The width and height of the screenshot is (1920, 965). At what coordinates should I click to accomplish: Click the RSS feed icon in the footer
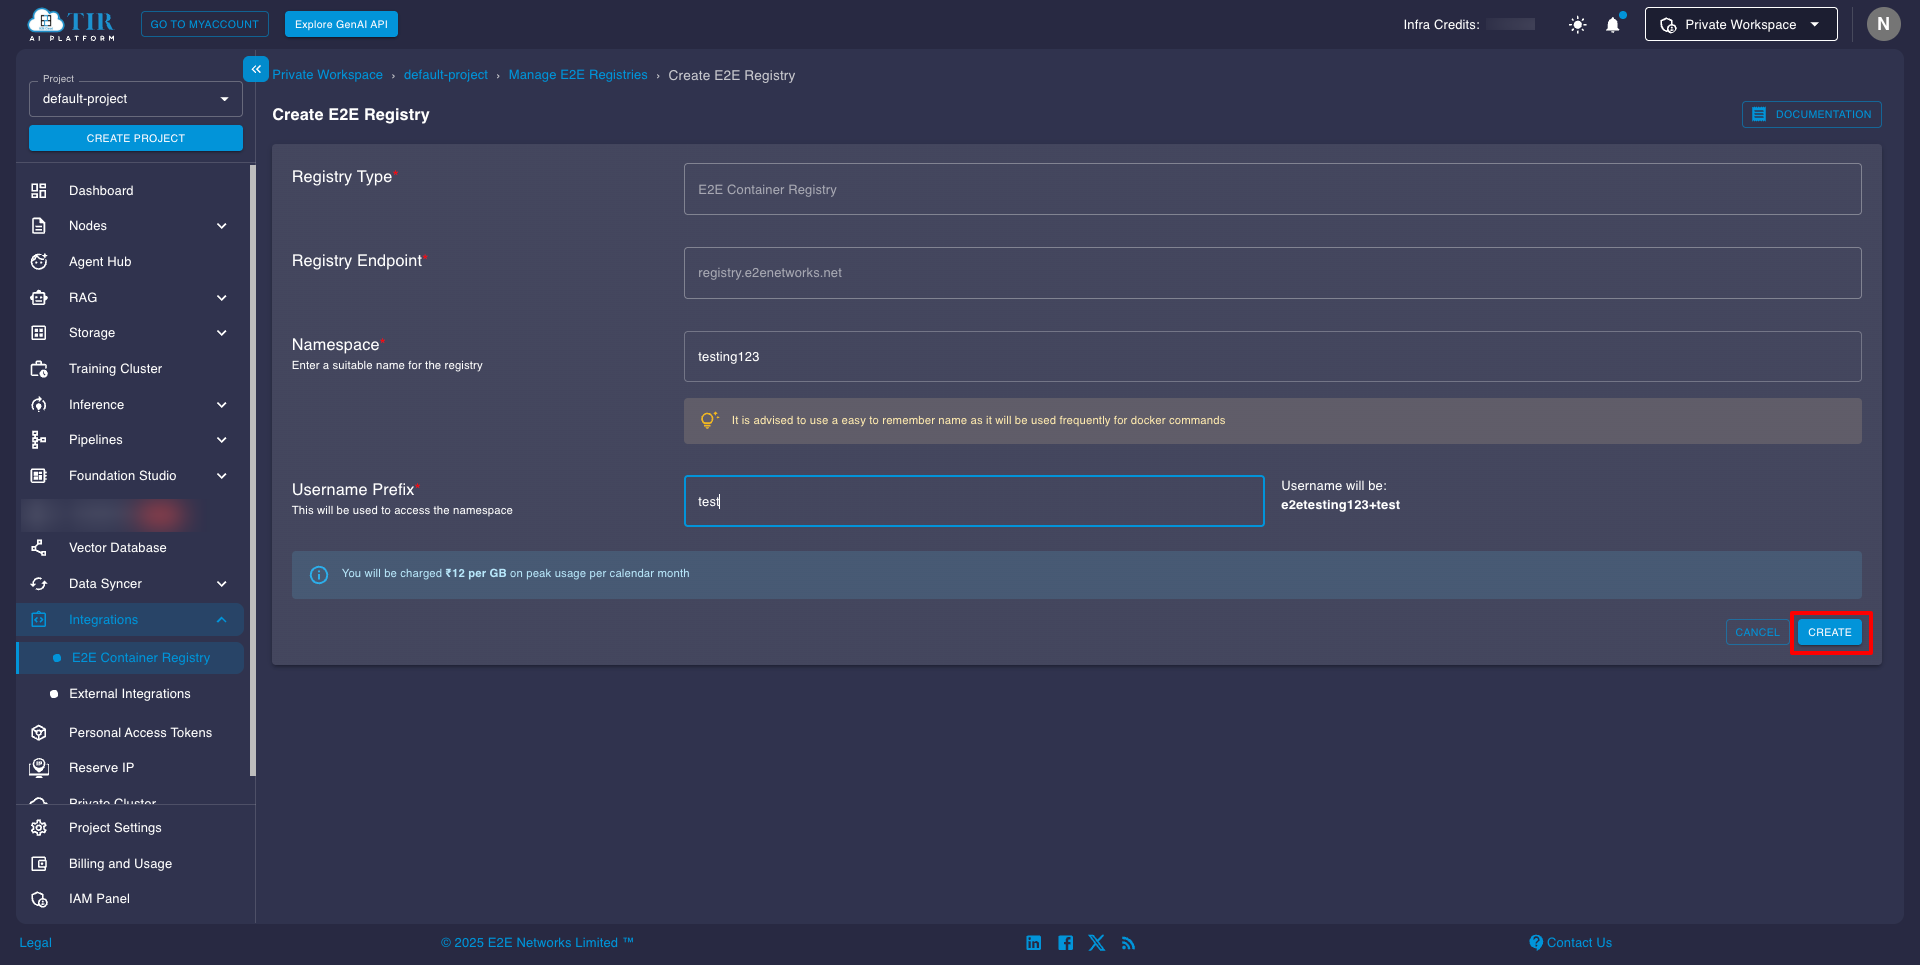1128,943
